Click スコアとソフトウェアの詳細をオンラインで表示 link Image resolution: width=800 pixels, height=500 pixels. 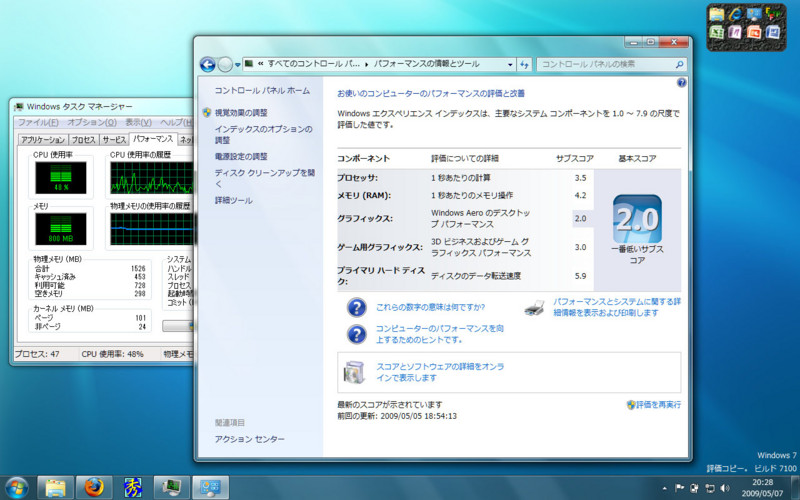tap(440, 372)
